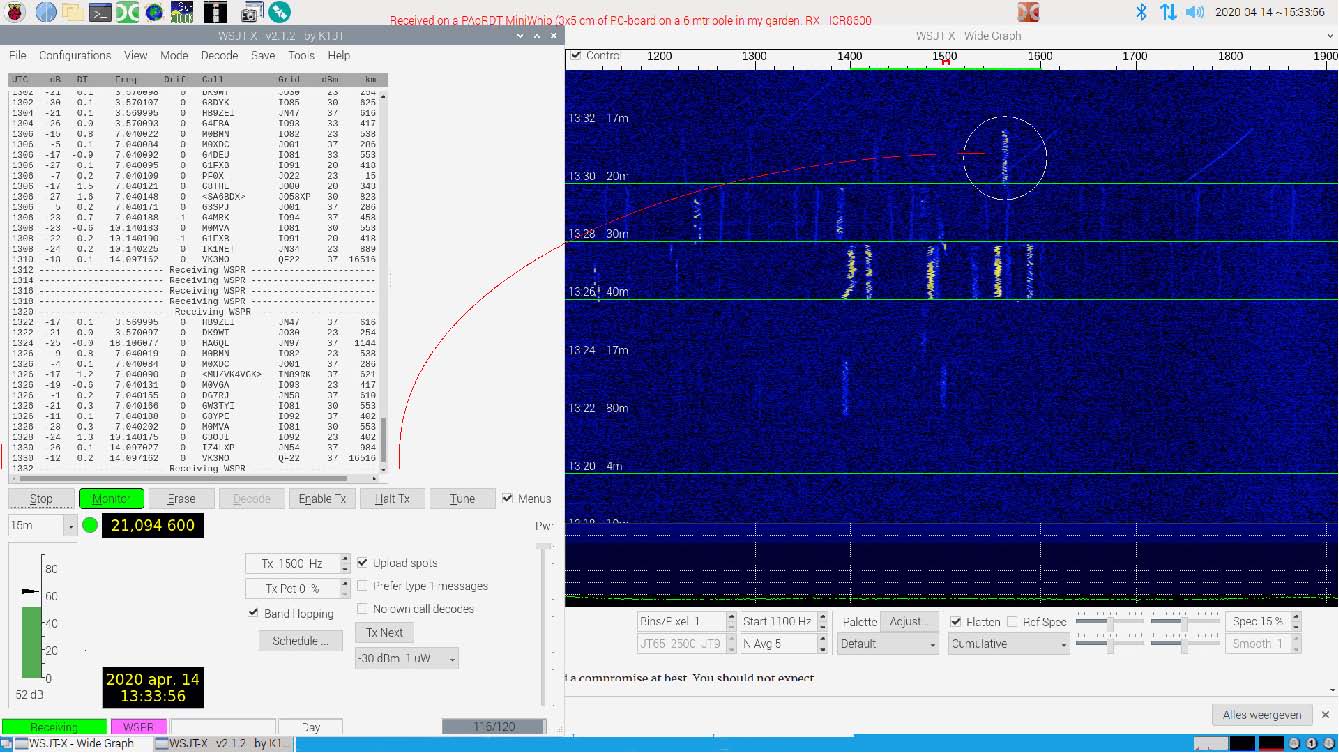Open the terminal from the taskbar
The image size is (1339, 753).
point(100,12)
